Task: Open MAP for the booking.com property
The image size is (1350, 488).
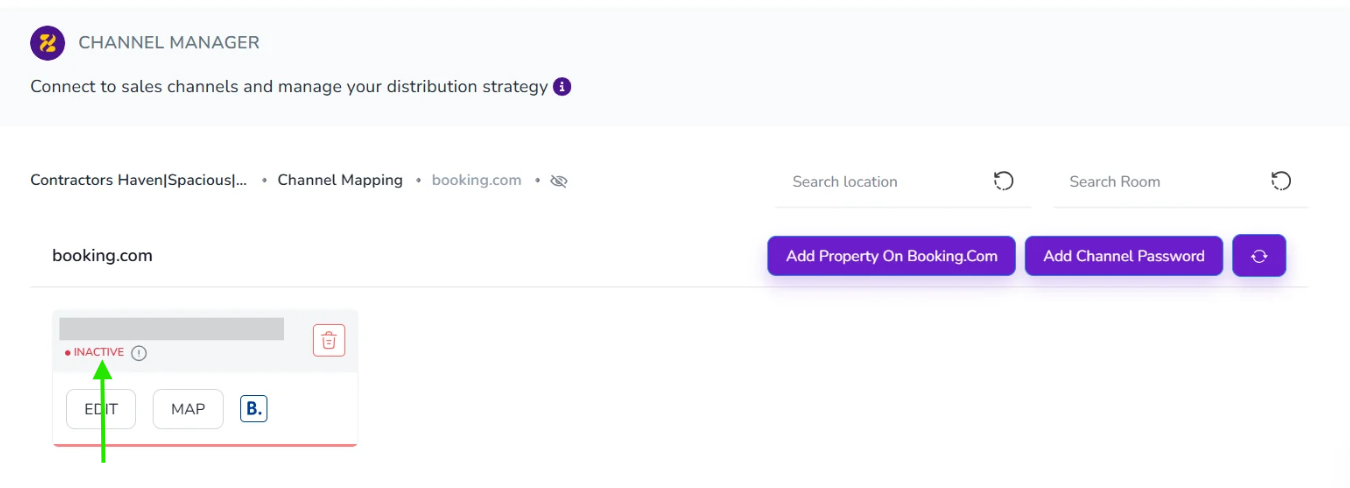Action: click(x=188, y=409)
